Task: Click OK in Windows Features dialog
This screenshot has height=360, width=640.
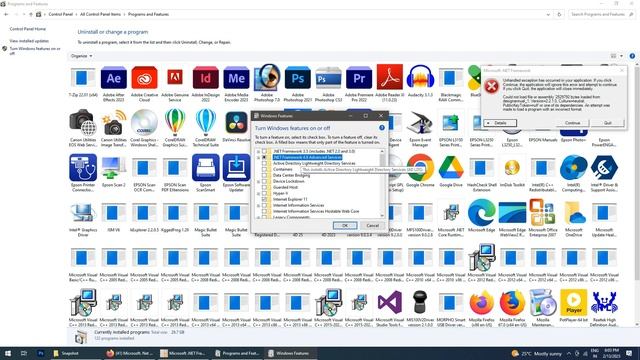Action: click(345, 225)
